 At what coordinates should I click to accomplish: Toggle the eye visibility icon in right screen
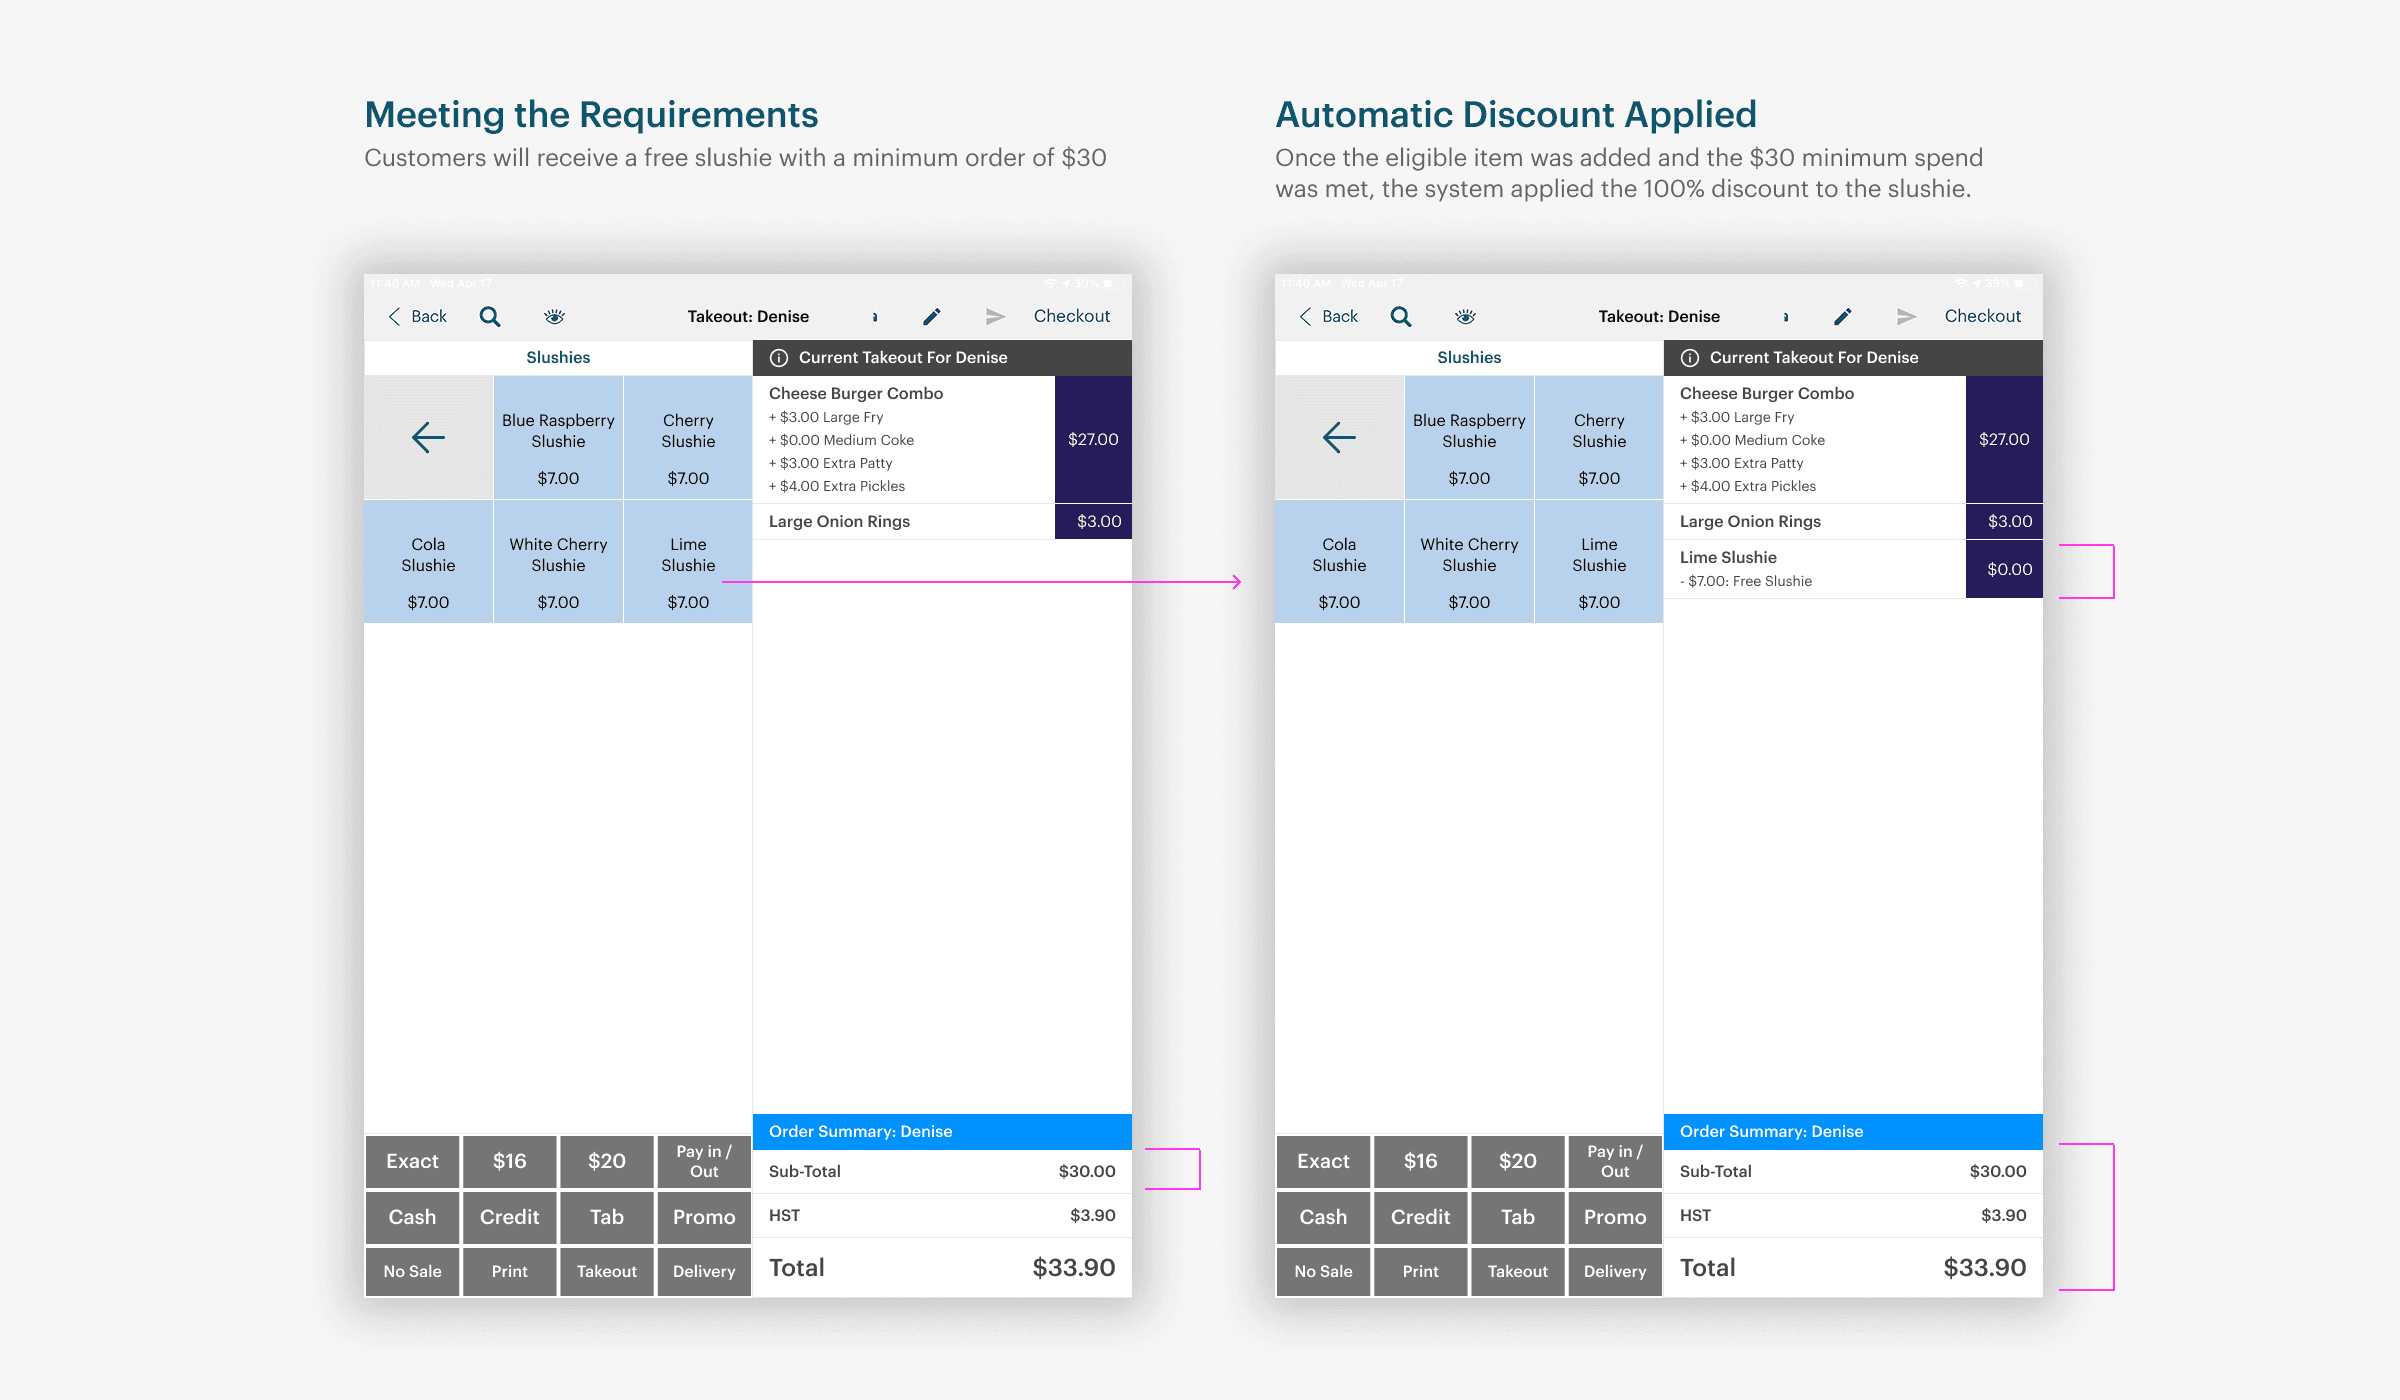pos(1465,317)
